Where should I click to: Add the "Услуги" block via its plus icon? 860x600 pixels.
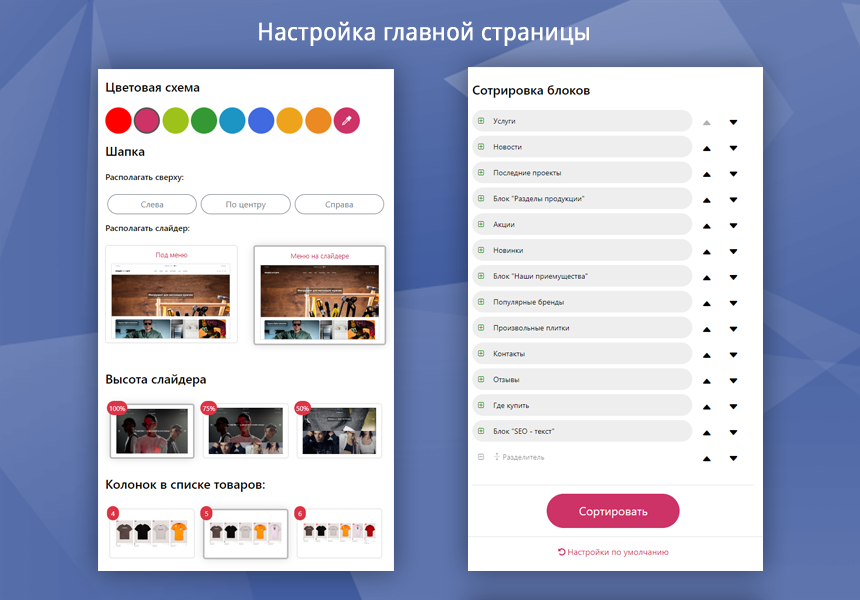(481, 120)
